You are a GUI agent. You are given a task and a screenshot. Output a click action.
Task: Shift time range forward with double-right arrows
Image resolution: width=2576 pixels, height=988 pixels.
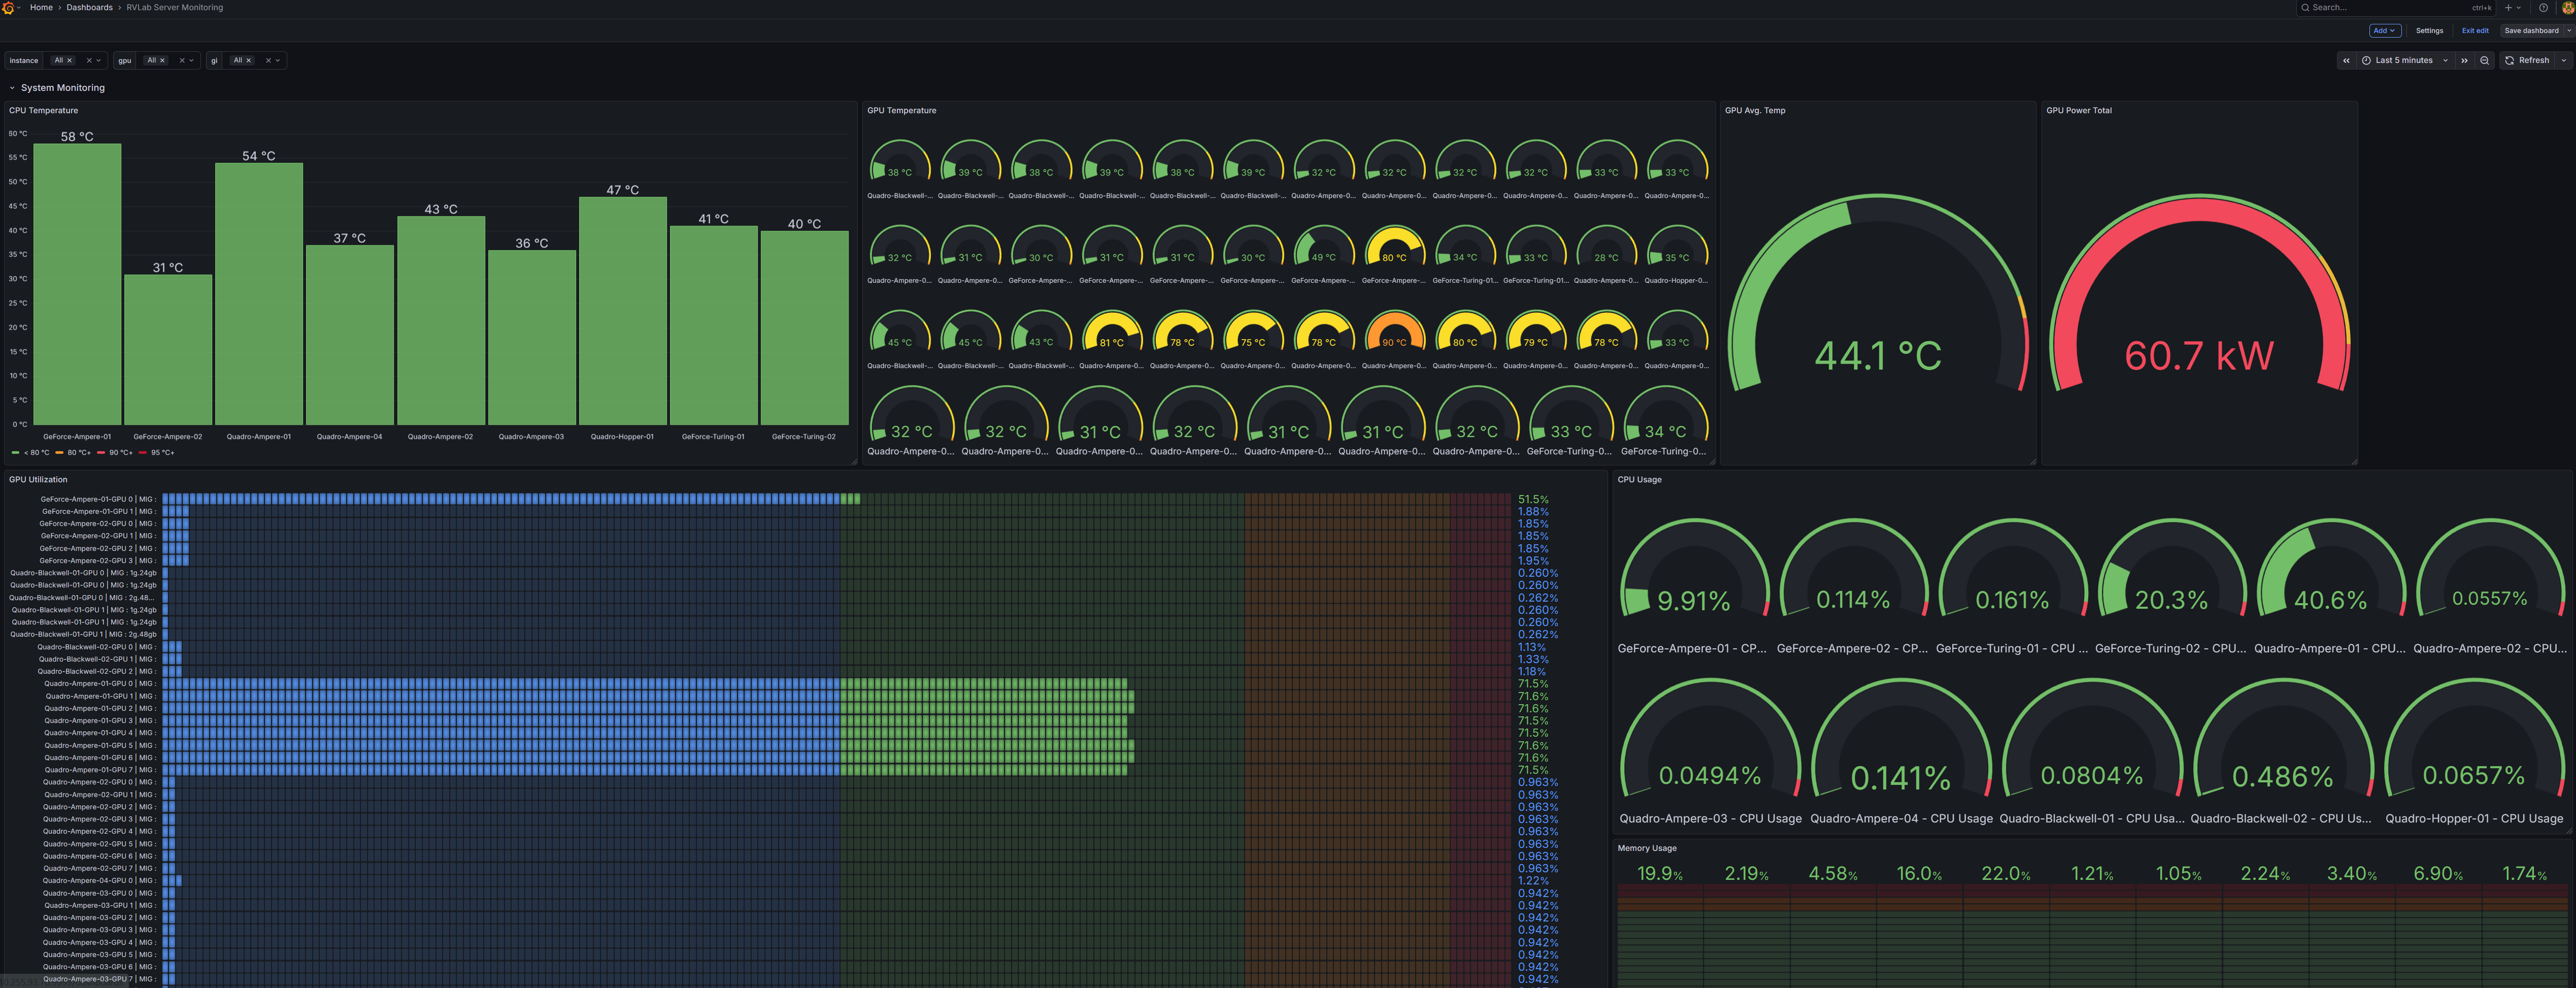pos(2464,60)
